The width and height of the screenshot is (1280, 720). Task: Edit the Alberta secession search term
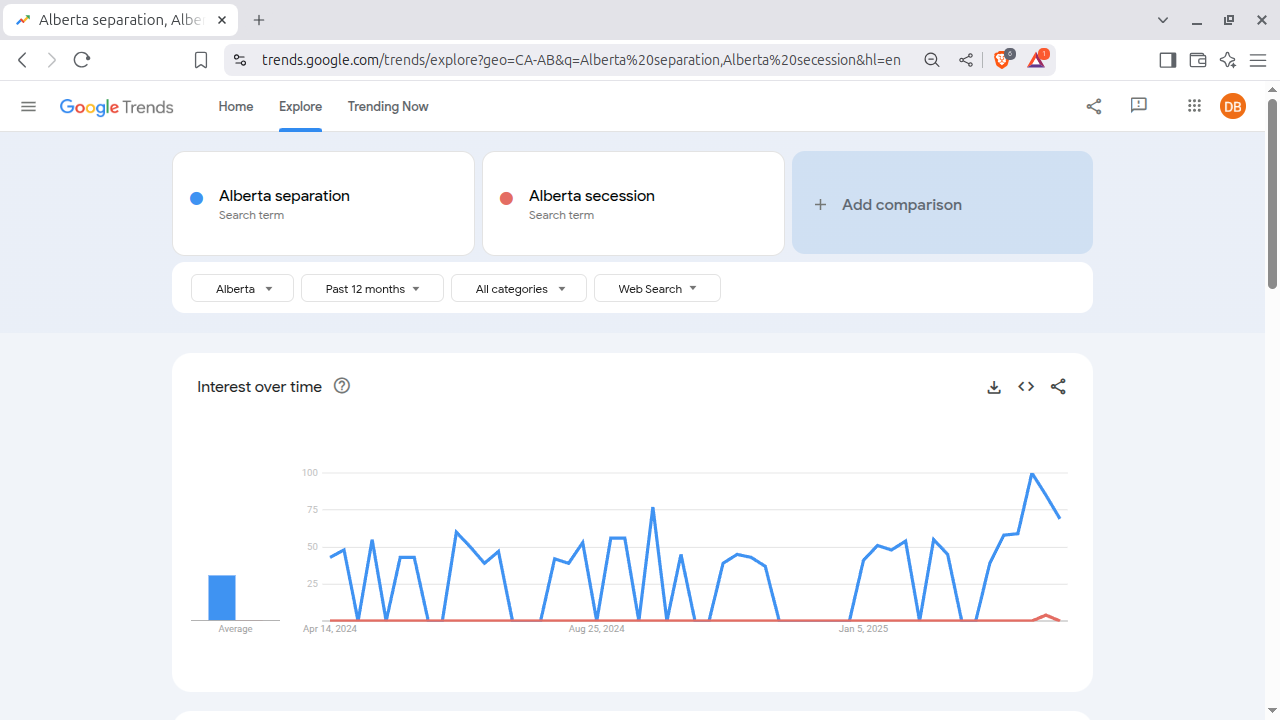coord(633,203)
